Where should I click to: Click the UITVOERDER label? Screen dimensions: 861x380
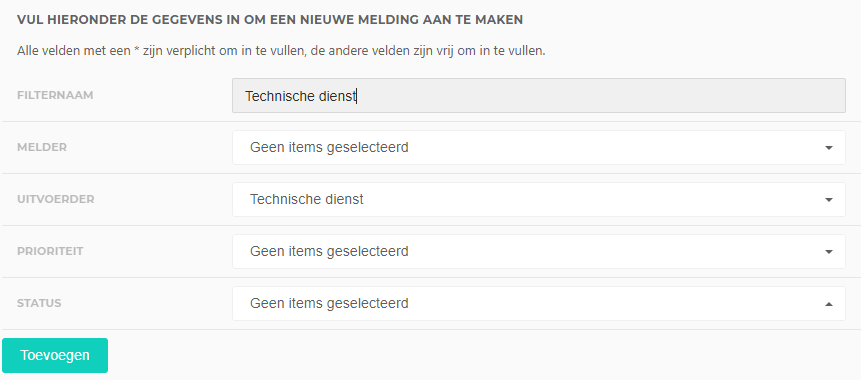pos(55,199)
